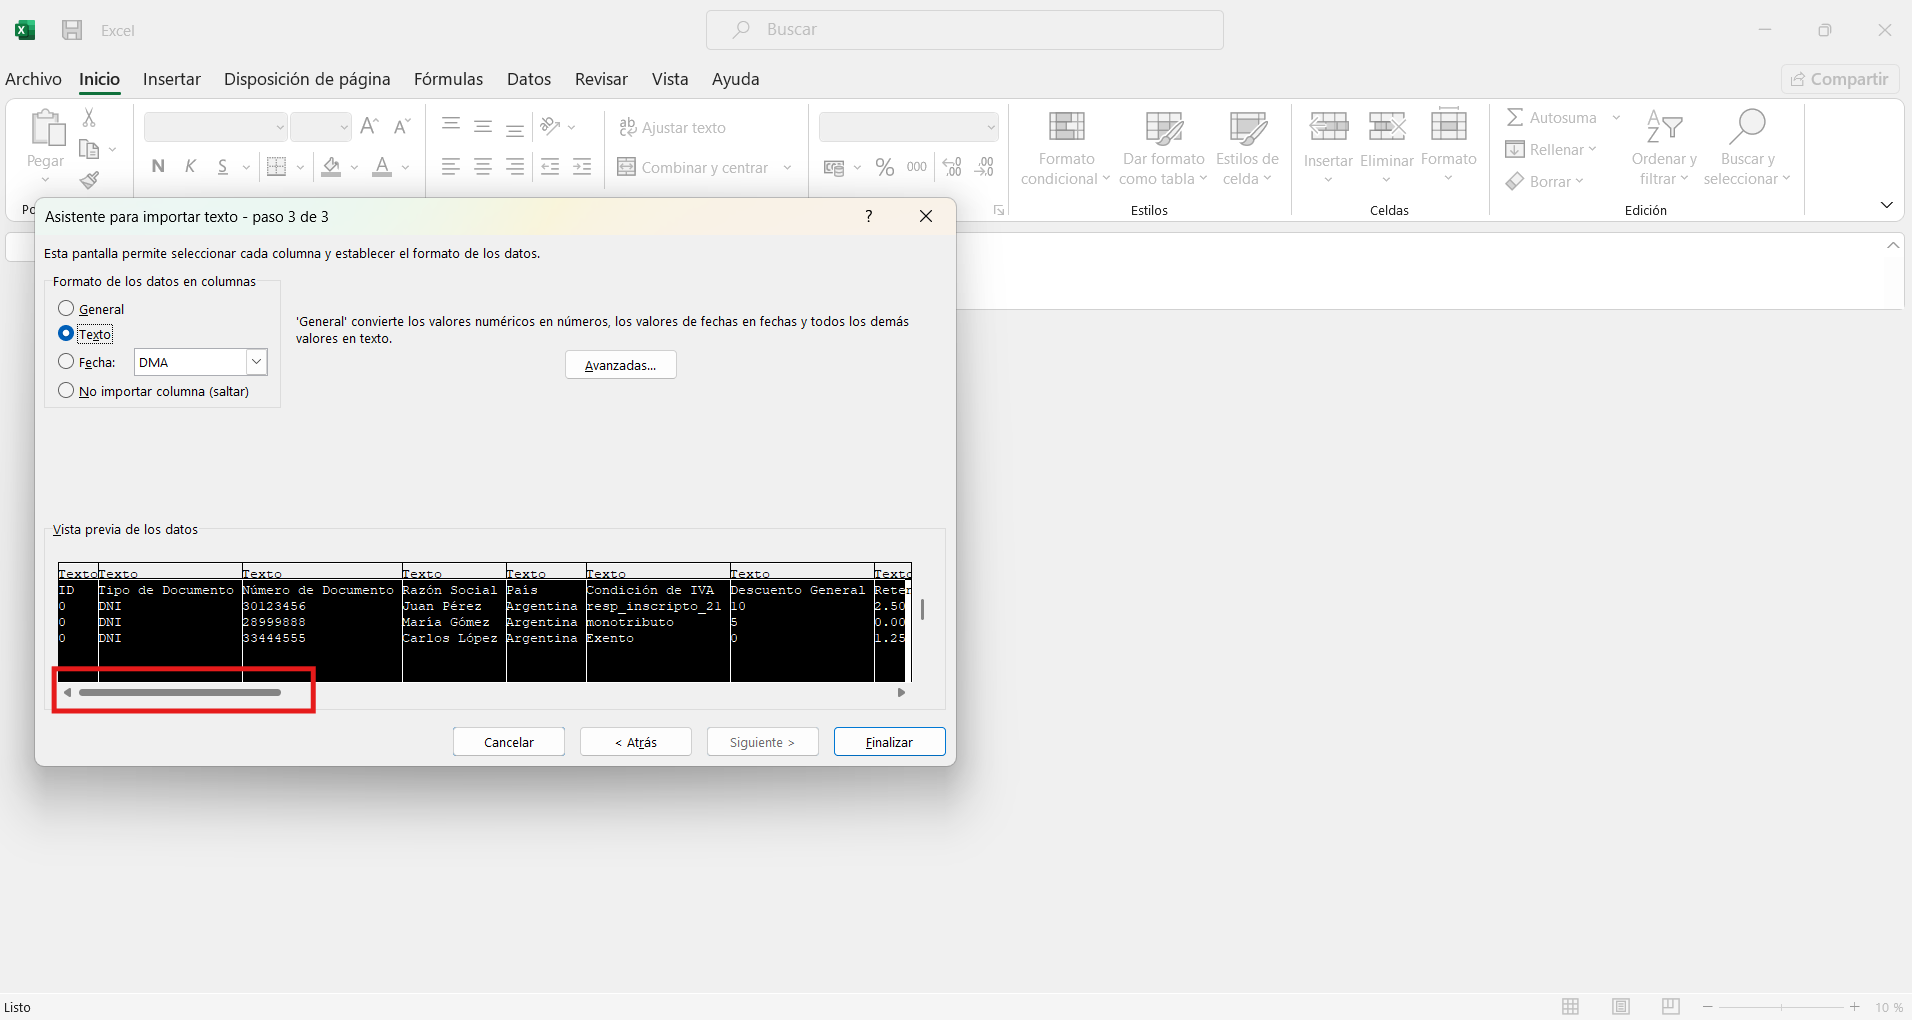Screen dimensions: 1912x1020
Task: Choose No importar columna (saltar) option
Action: pyautogui.click(x=67, y=390)
